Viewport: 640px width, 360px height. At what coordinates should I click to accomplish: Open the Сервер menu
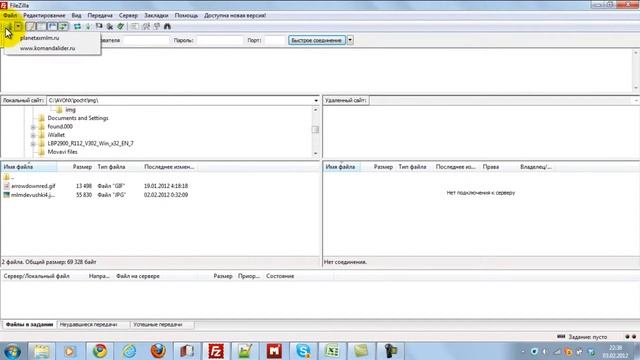coord(128,16)
